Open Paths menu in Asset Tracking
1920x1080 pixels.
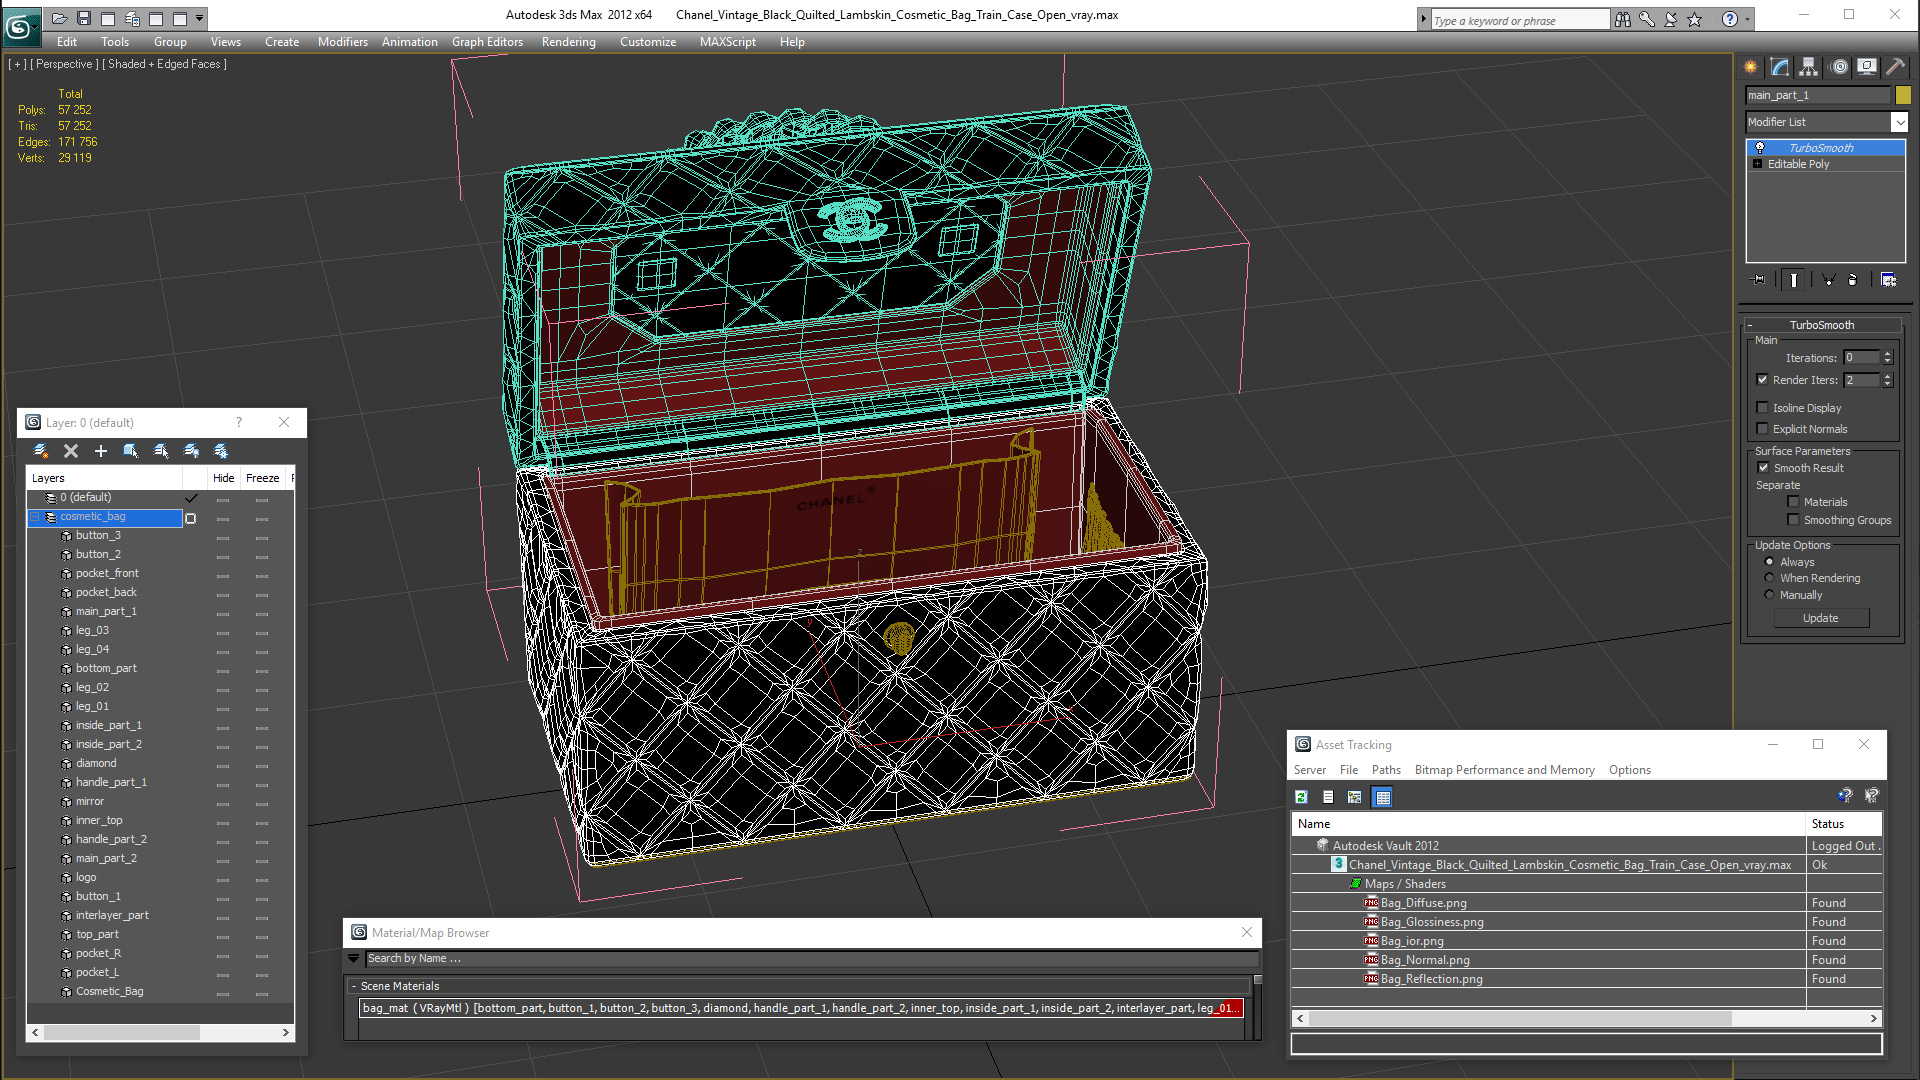1386,770
